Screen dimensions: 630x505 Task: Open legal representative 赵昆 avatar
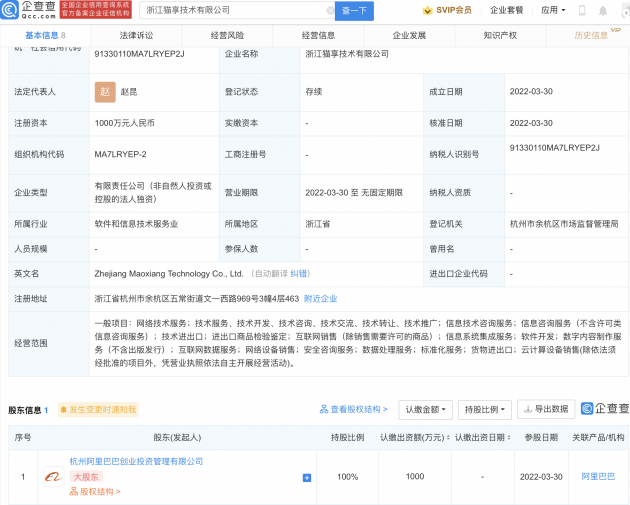[x=105, y=92]
